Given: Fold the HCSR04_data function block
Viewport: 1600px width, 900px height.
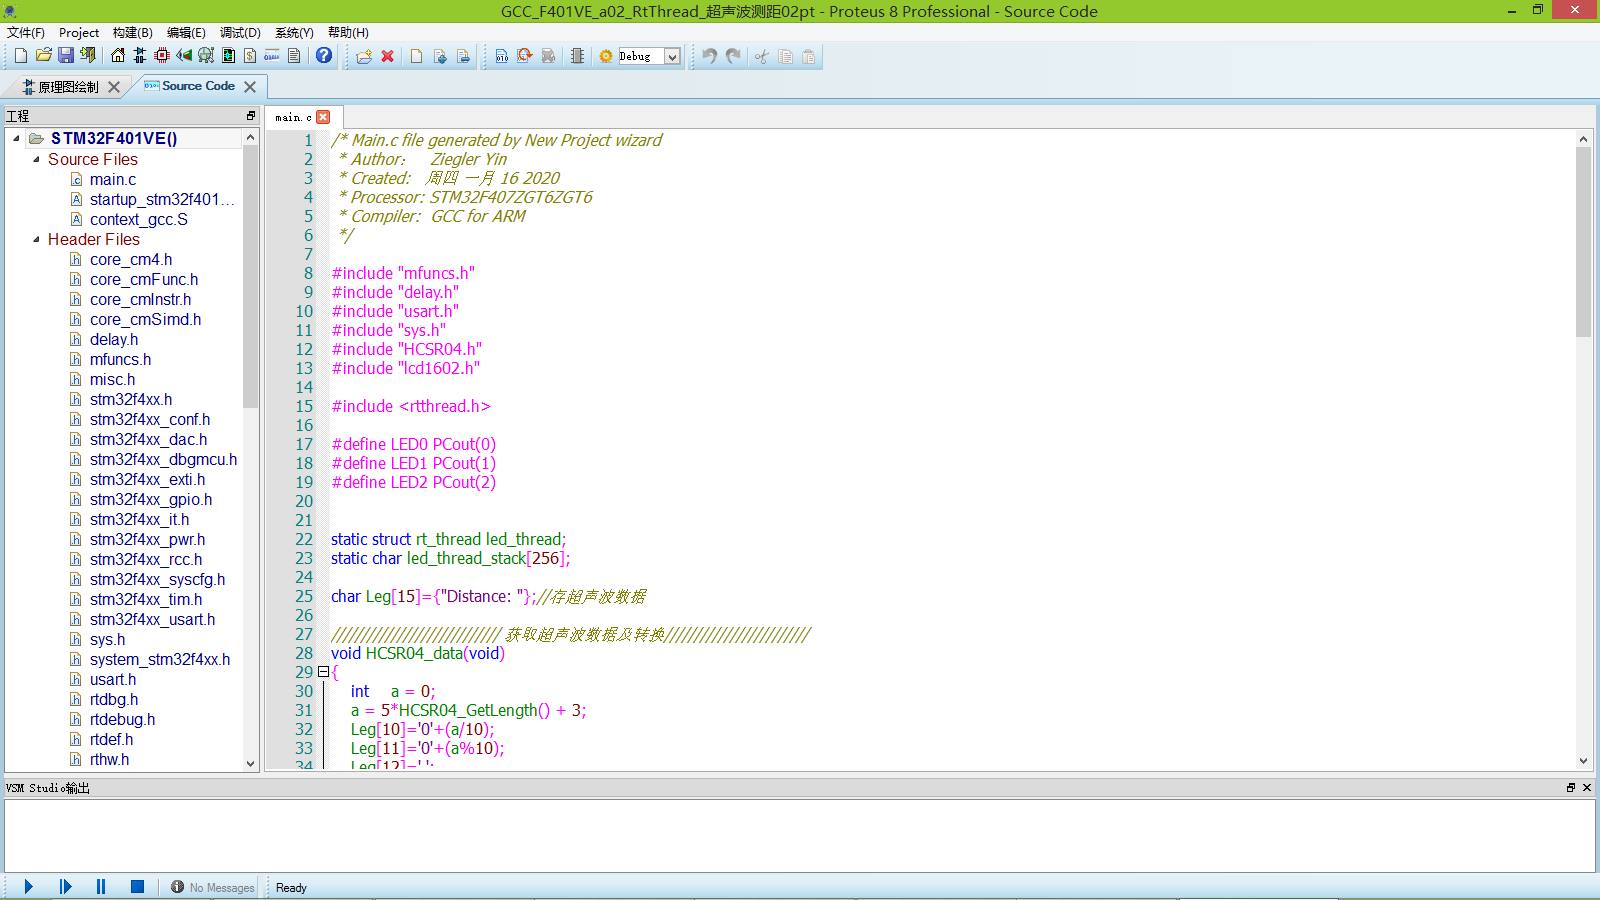Looking at the screenshot, I should (323, 672).
